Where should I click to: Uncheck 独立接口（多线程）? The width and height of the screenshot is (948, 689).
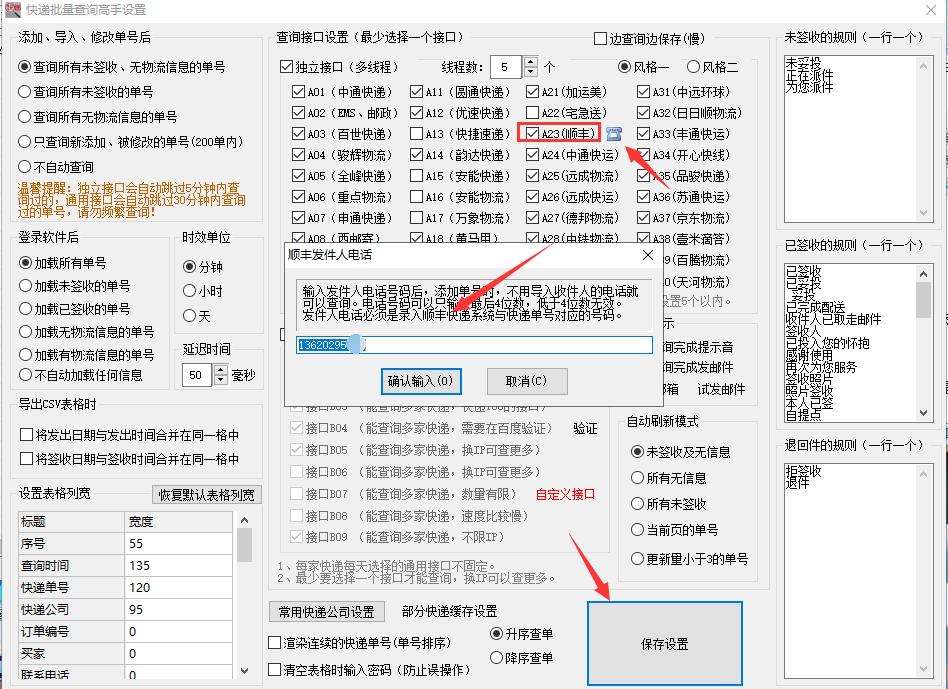[x=286, y=66]
